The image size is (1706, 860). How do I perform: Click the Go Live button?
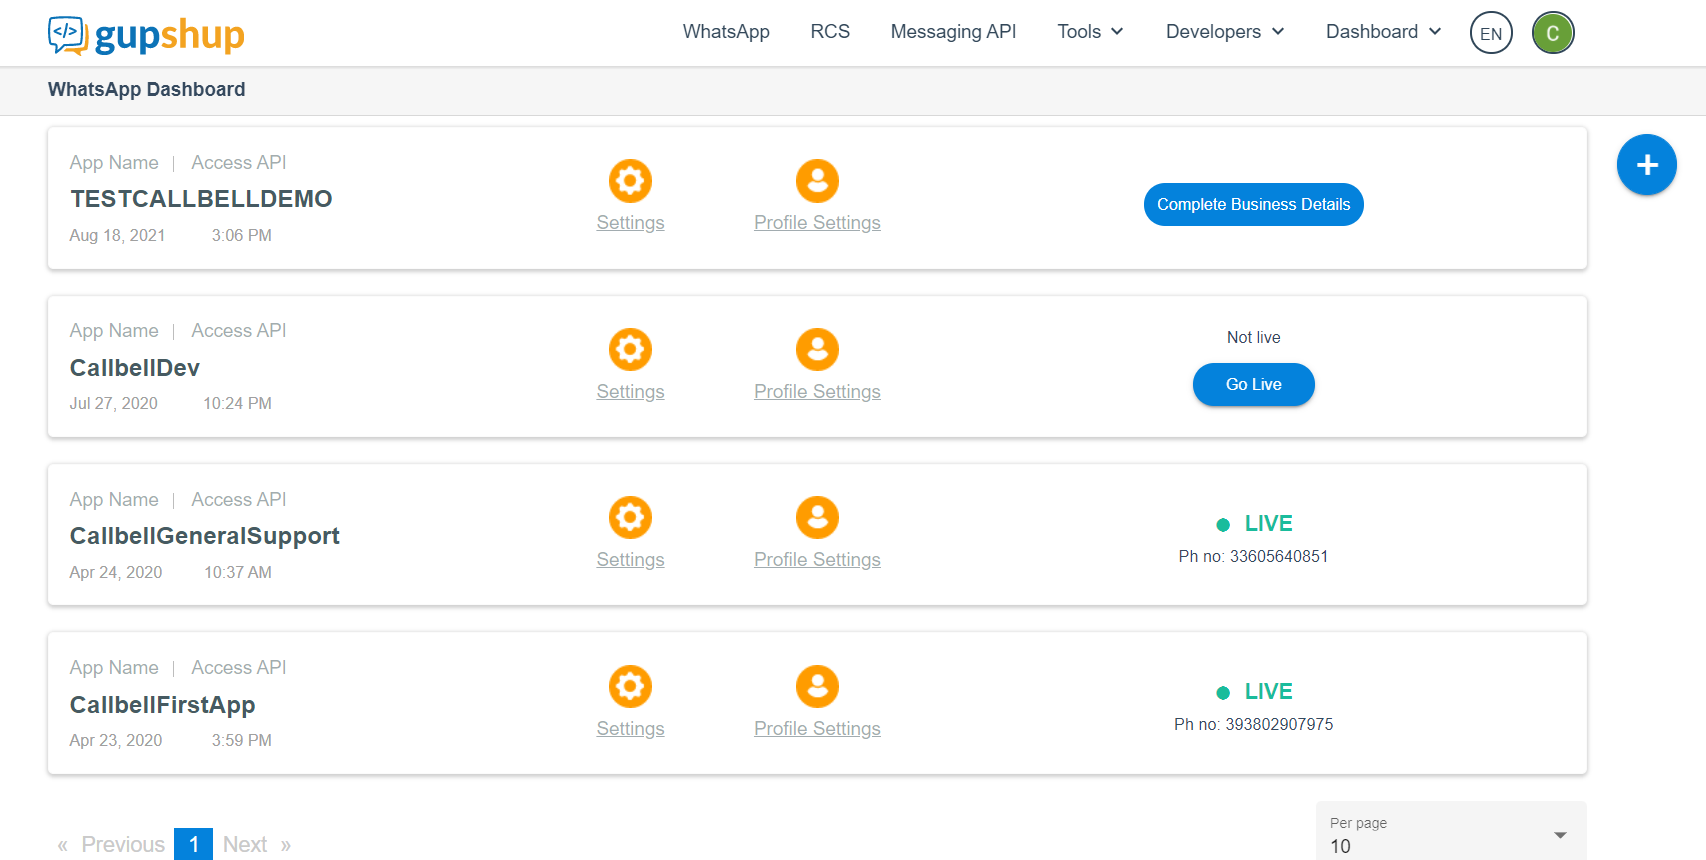pyautogui.click(x=1253, y=384)
